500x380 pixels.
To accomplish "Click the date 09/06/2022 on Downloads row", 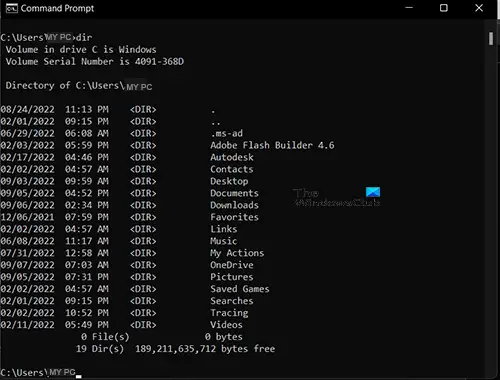I will click(x=27, y=205).
